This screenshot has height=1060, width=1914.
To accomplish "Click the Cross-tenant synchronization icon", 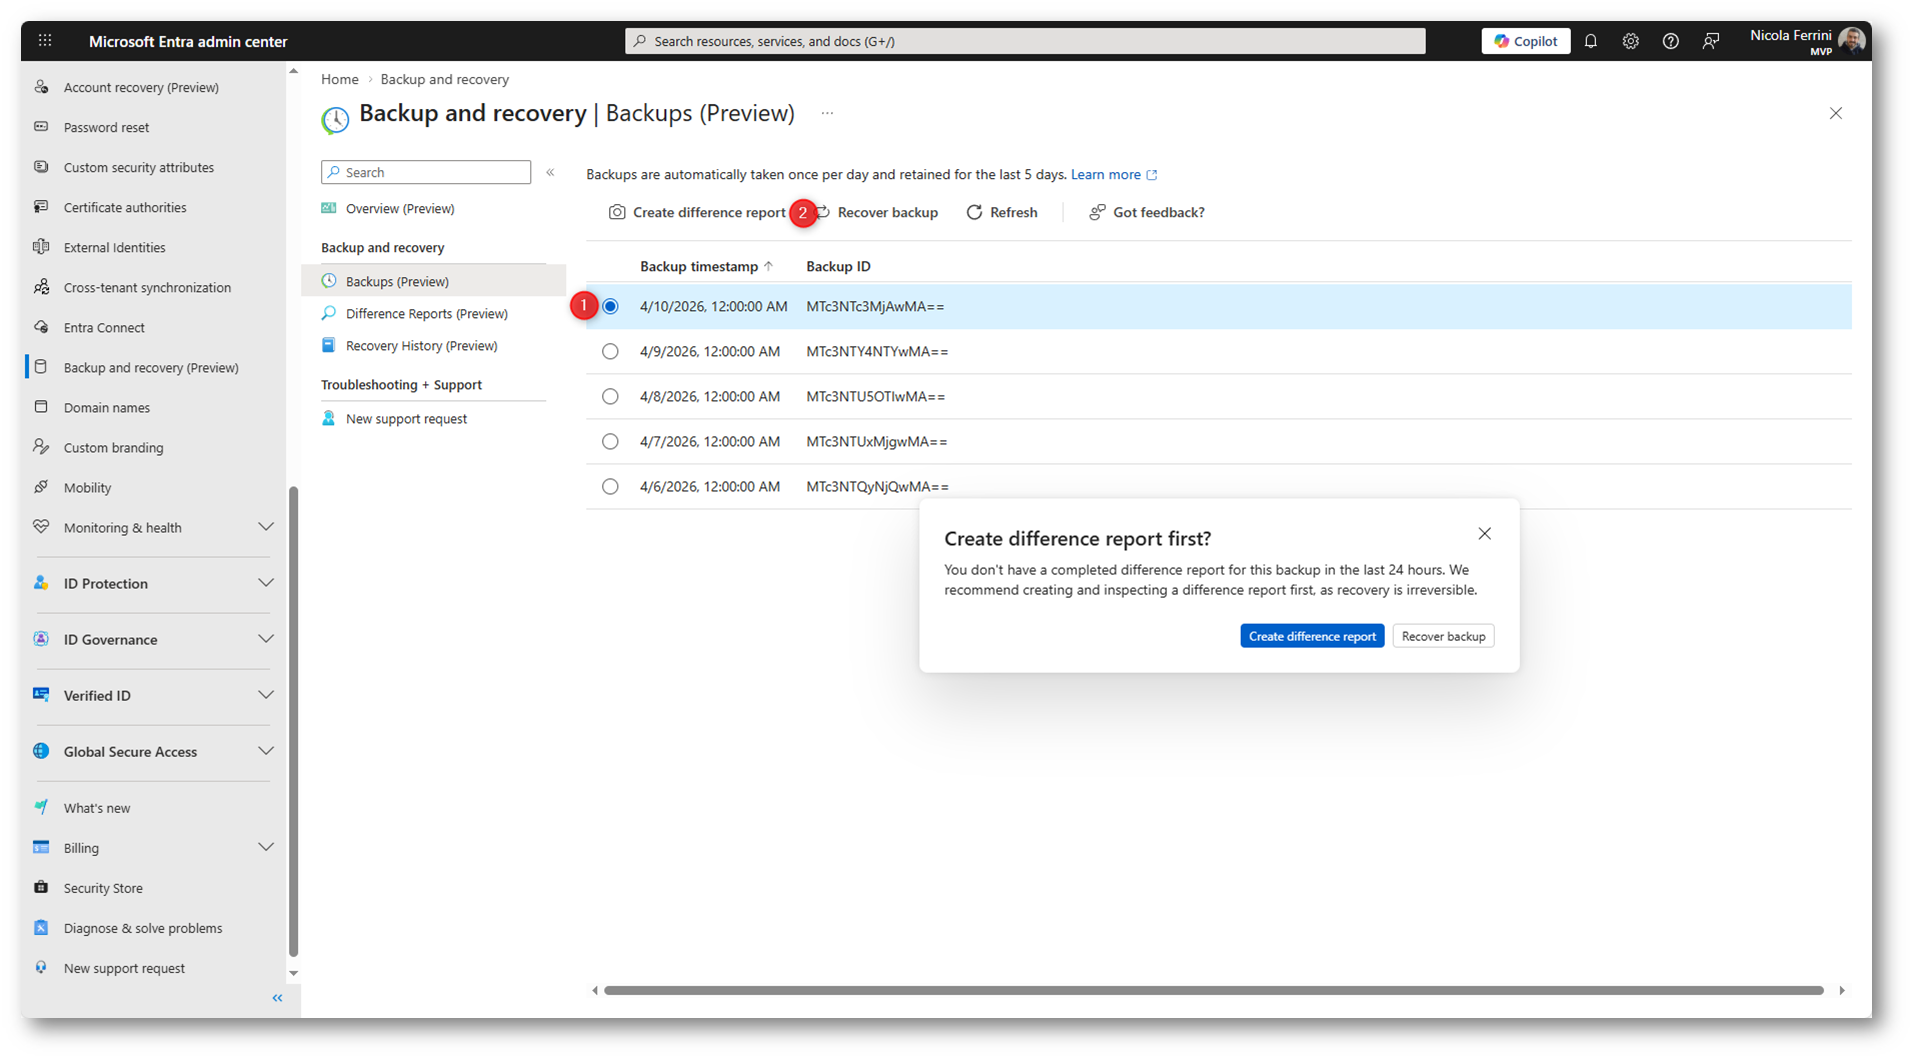I will (x=41, y=287).
